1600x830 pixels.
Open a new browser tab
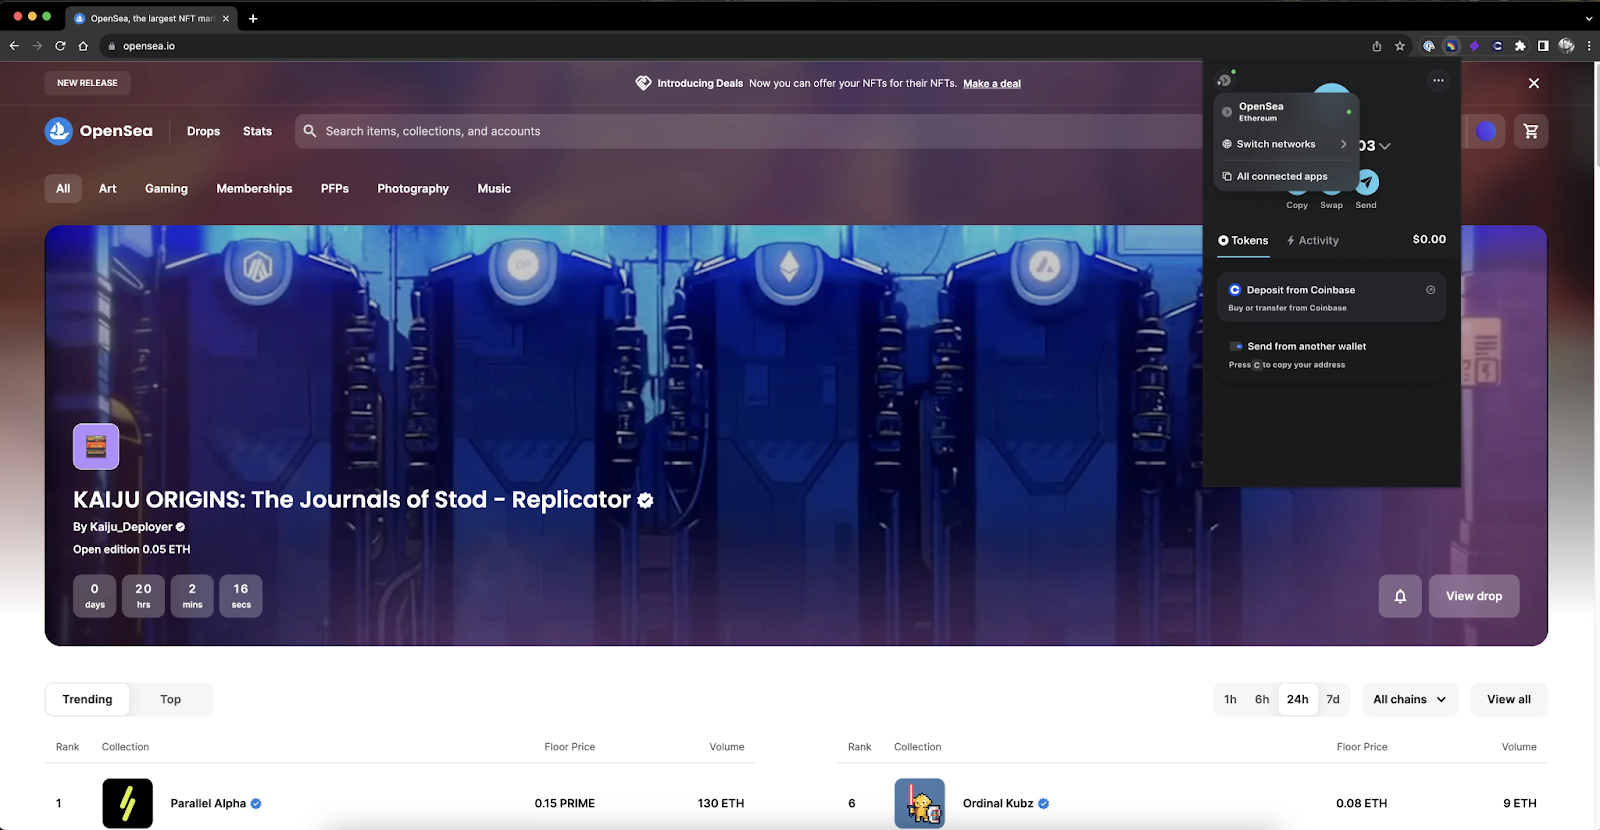[x=253, y=18]
